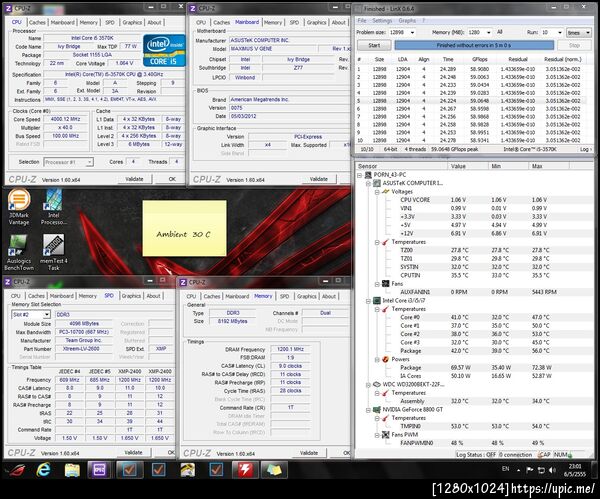The width and height of the screenshot is (600, 499).
Task: Open the Settings menu in LinX
Action: pyautogui.click(x=382, y=21)
